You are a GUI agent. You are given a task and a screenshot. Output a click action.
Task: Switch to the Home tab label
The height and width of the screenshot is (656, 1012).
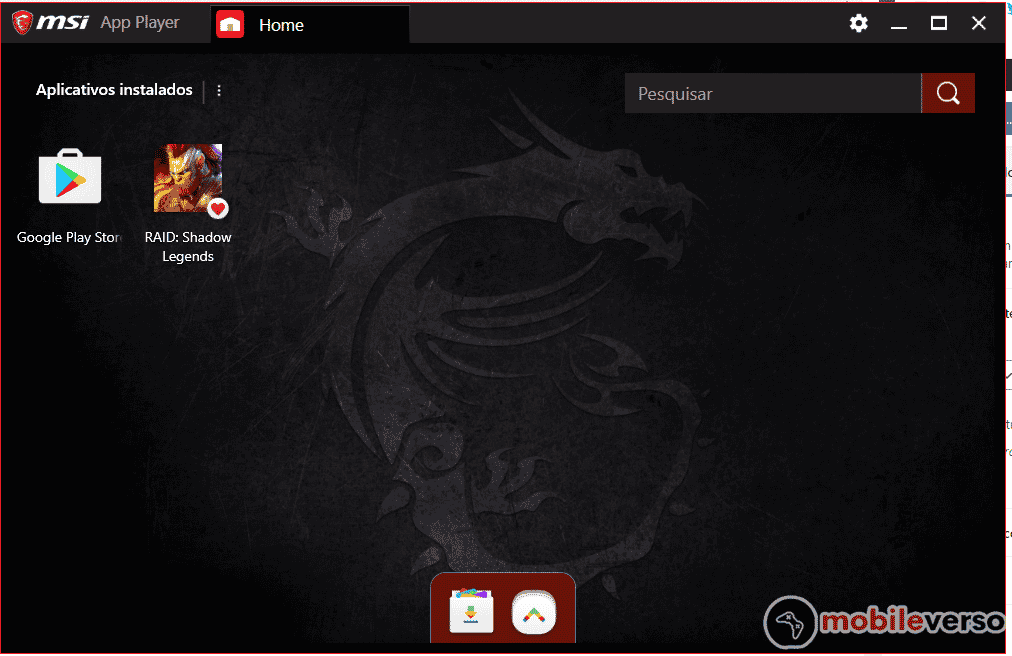tap(281, 25)
